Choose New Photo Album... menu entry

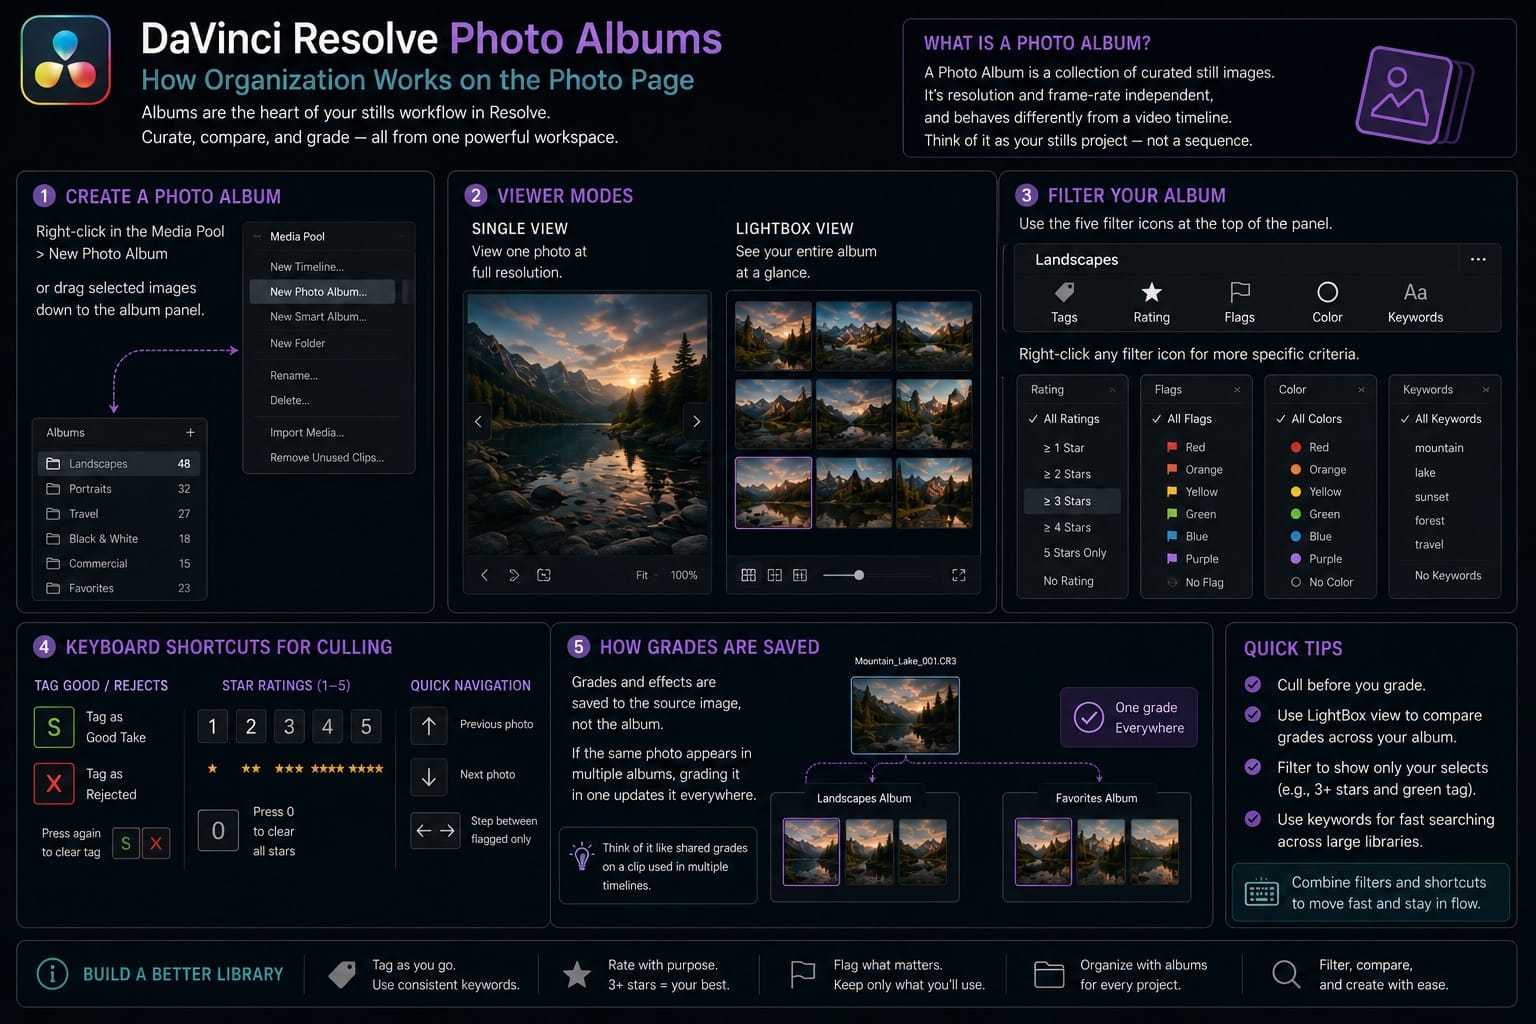tap(322, 292)
